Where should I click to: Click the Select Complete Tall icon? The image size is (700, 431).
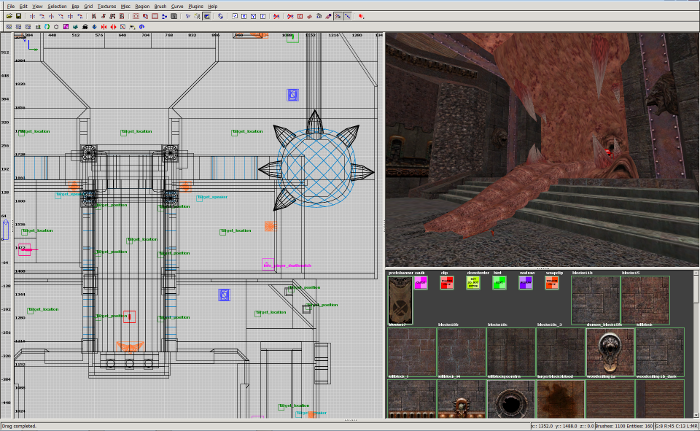pos(94,16)
